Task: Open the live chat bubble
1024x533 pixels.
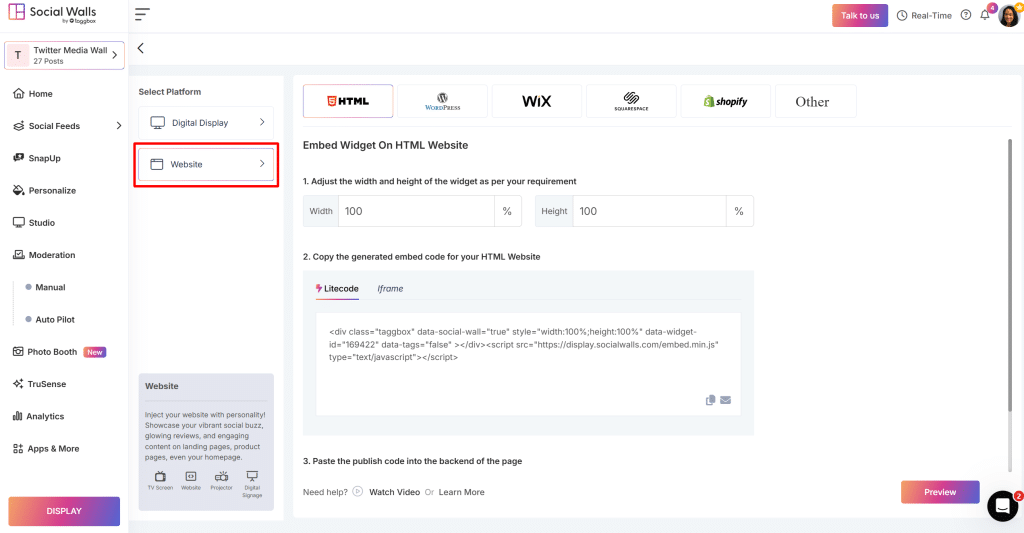Action: tap(1002, 506)
